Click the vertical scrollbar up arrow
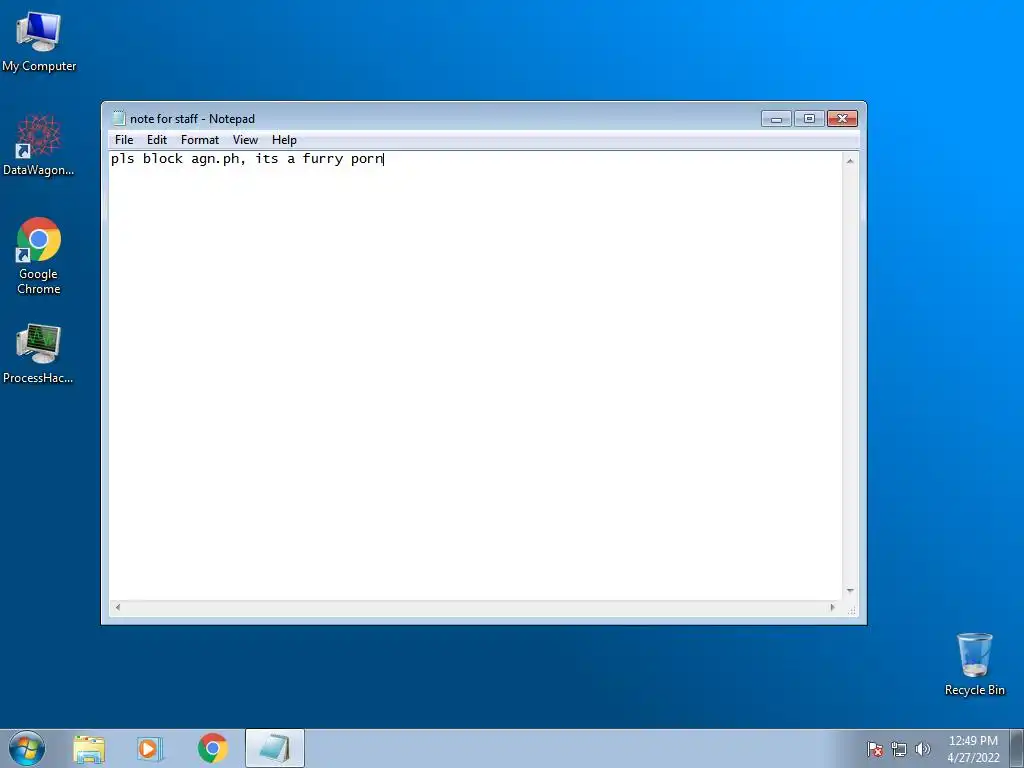The height and width of the screenshot is (768, 1024). (x=850, y=161)
